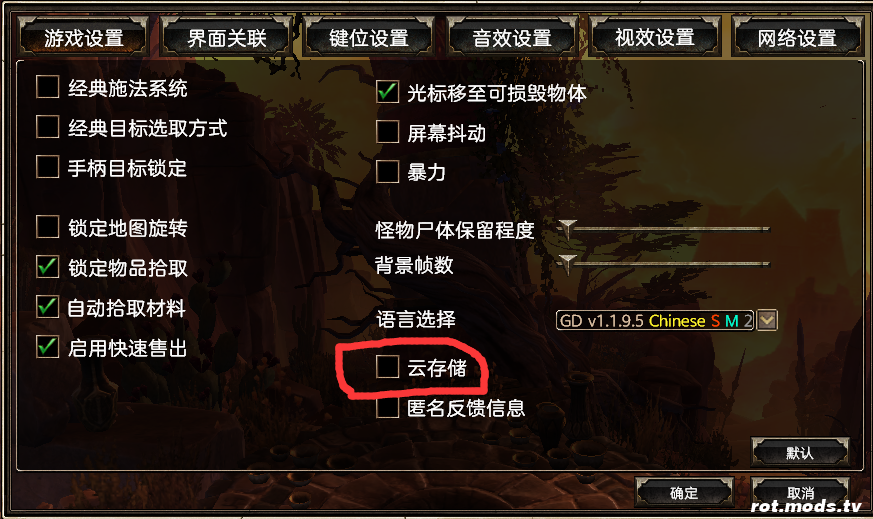The width and height of the screenshot is (873, 519).
Task: Click the 确定 confirm button
Action: pyautogui.click(x=684, y=493)
